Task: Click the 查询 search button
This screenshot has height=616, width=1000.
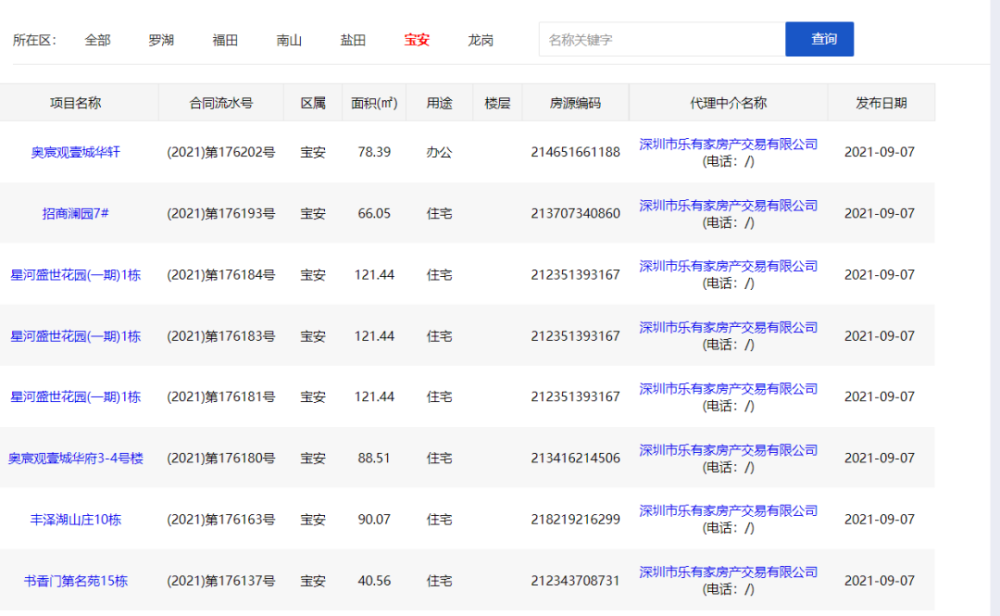Action: (x=819, y=40)
